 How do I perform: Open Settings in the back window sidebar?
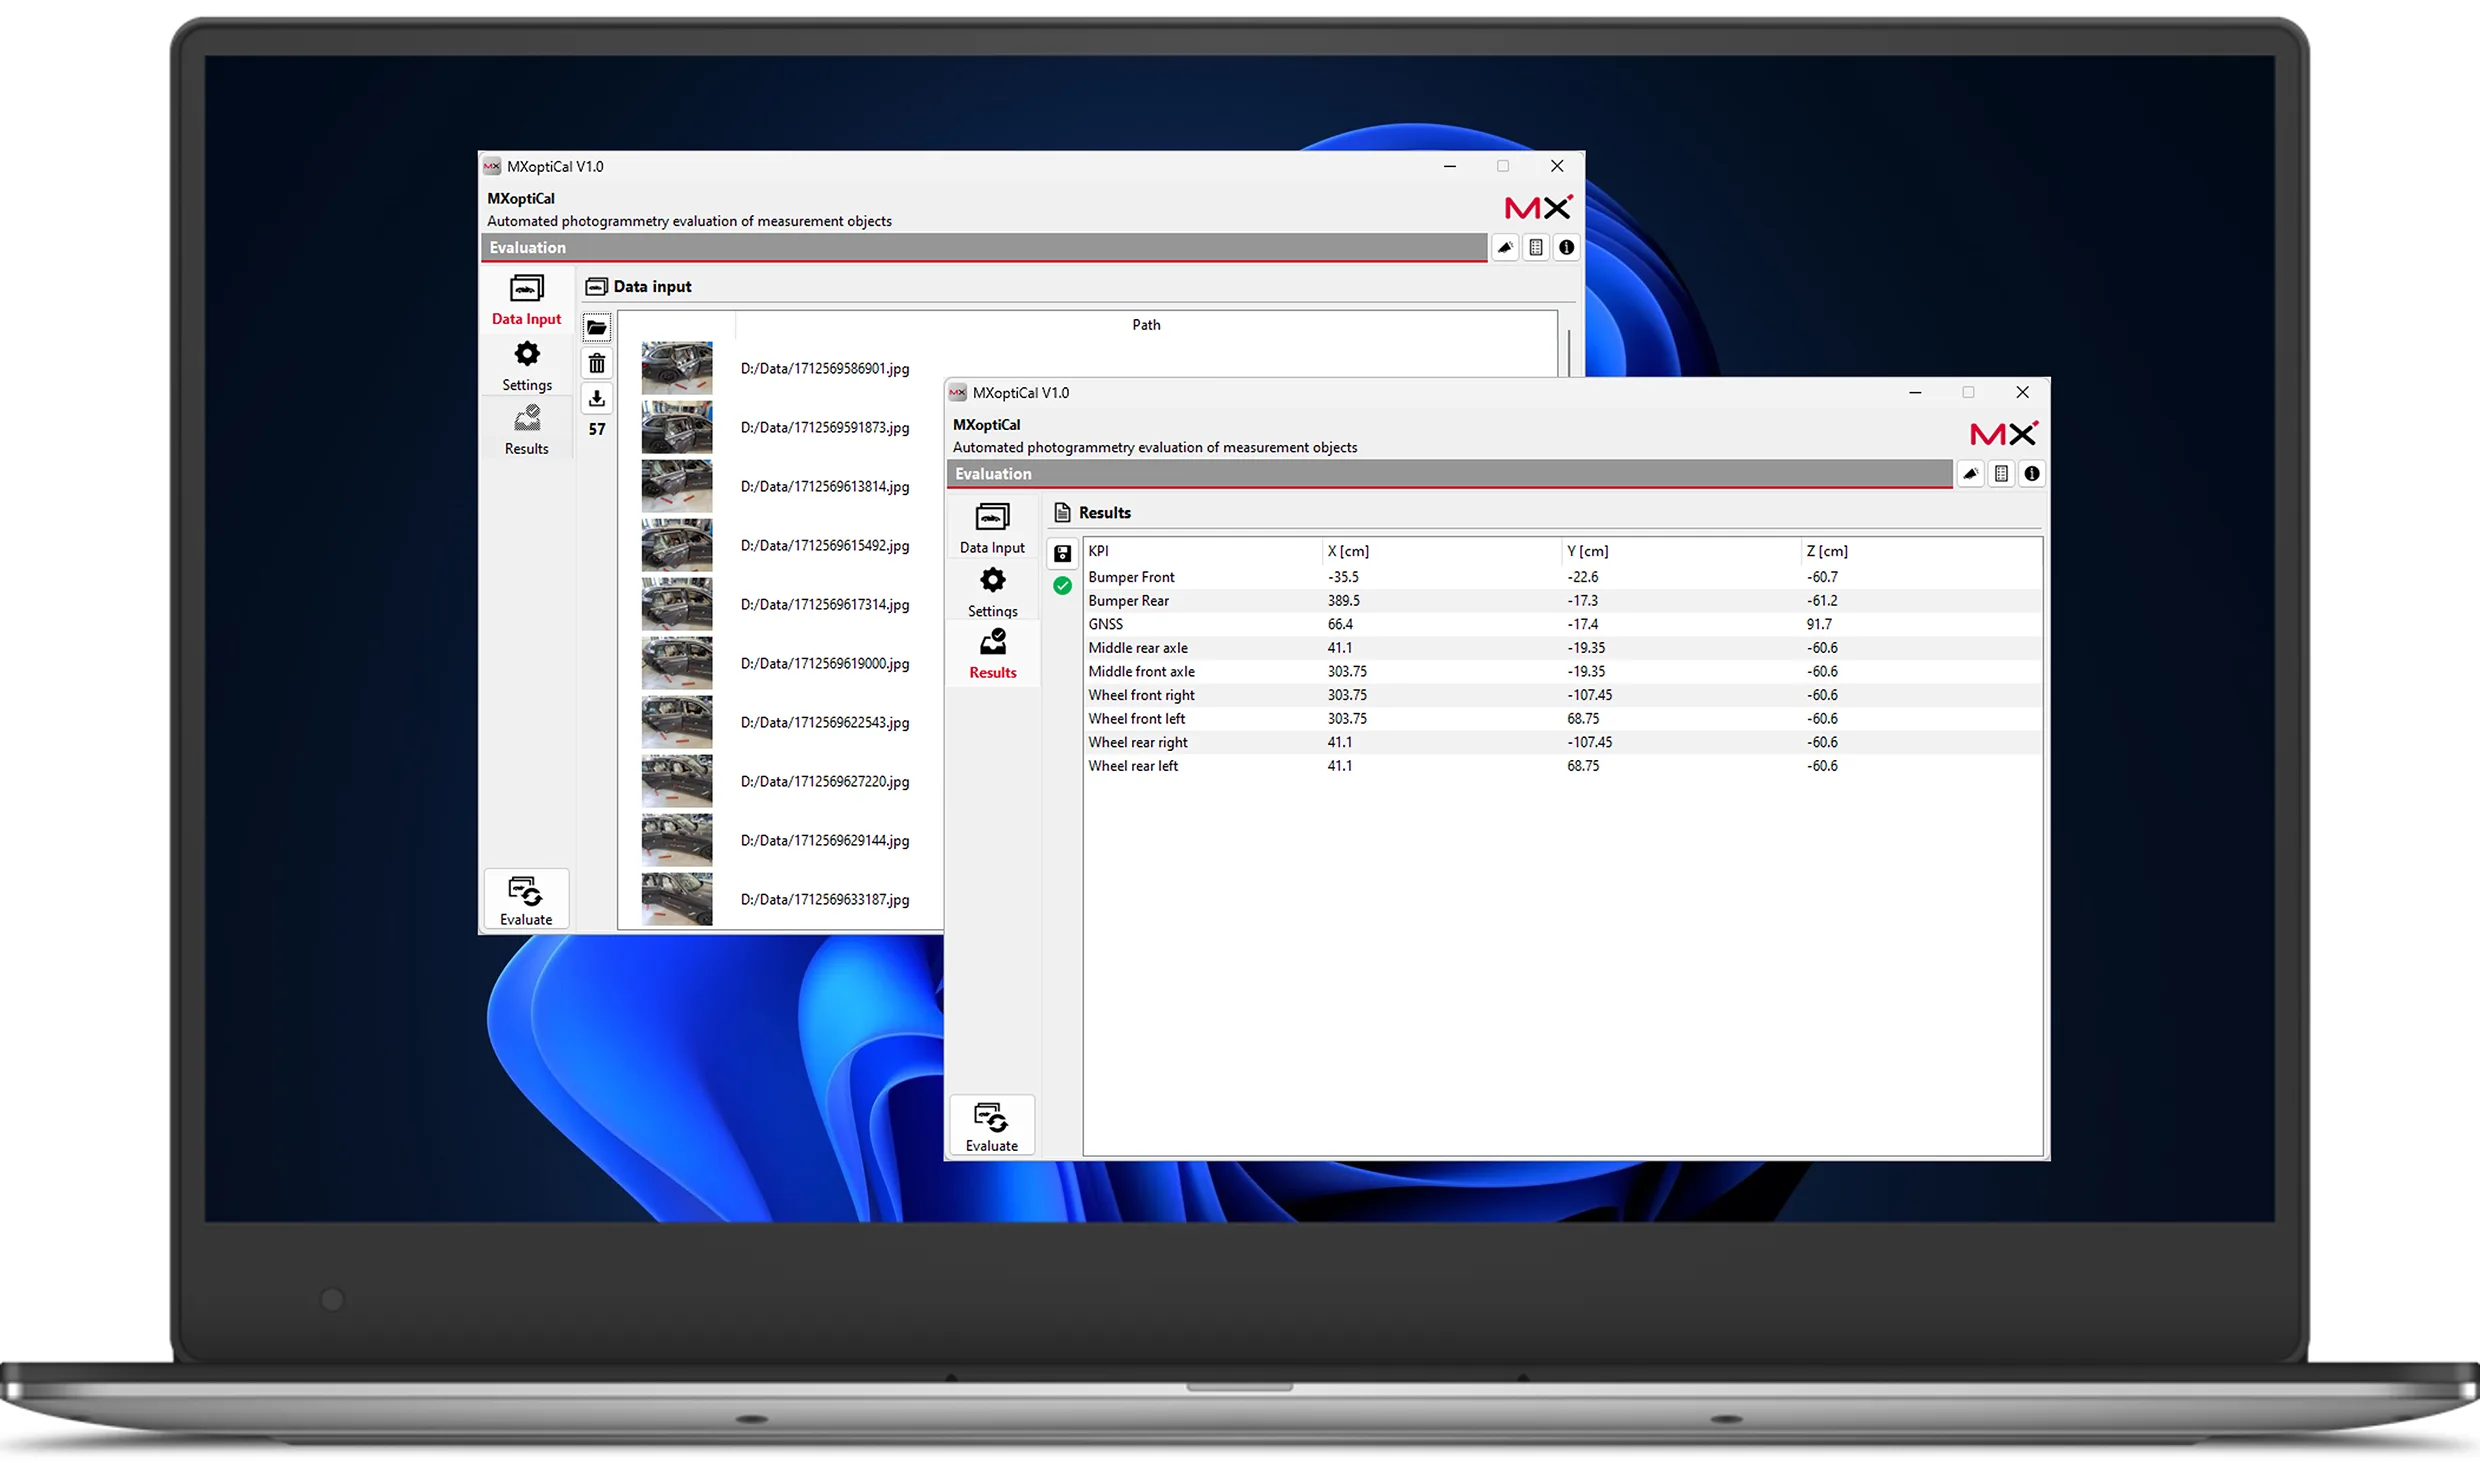pos(526,366)
